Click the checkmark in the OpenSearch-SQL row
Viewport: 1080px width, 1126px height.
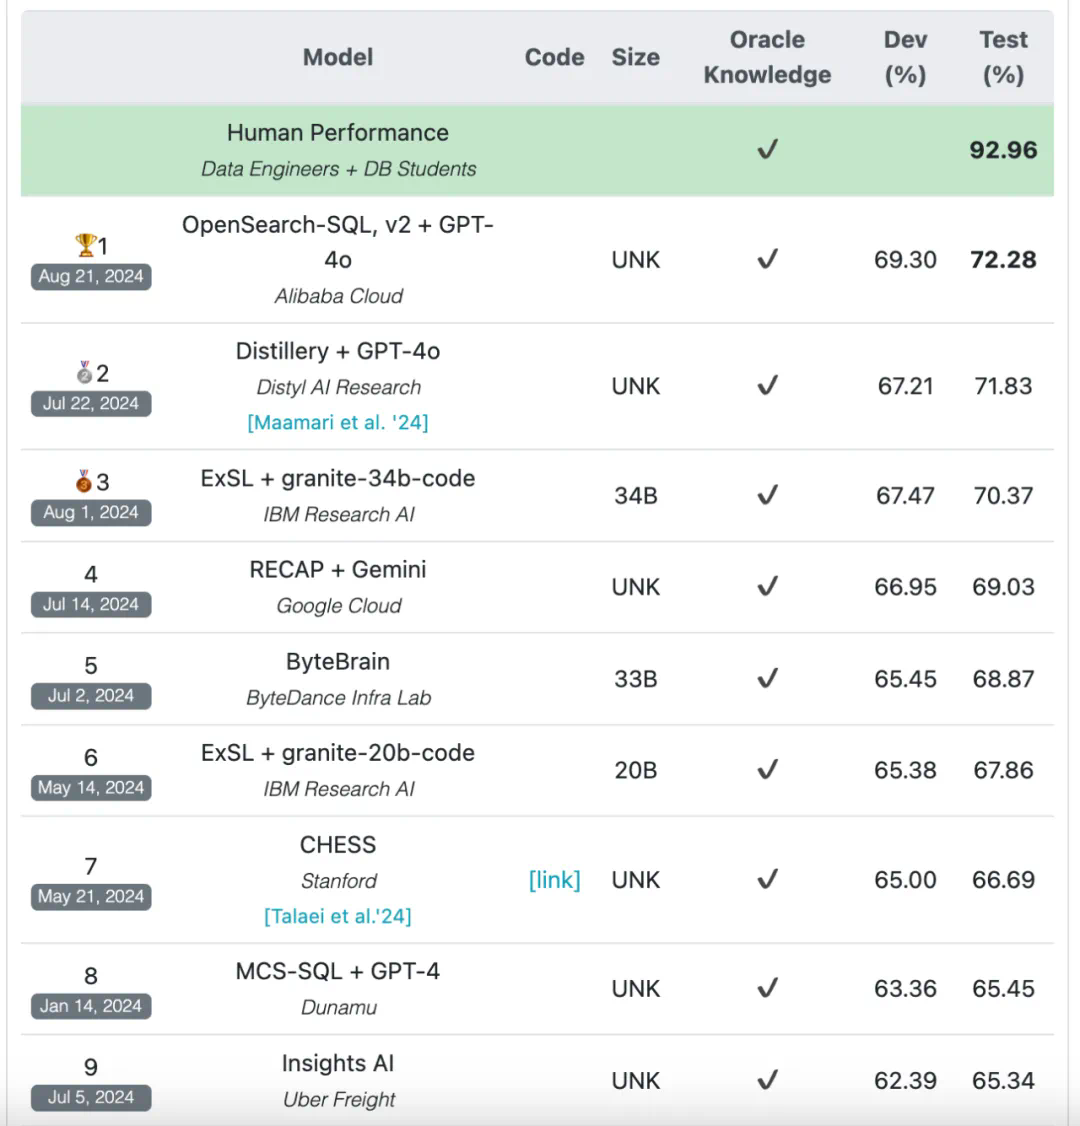click(767, 260)
